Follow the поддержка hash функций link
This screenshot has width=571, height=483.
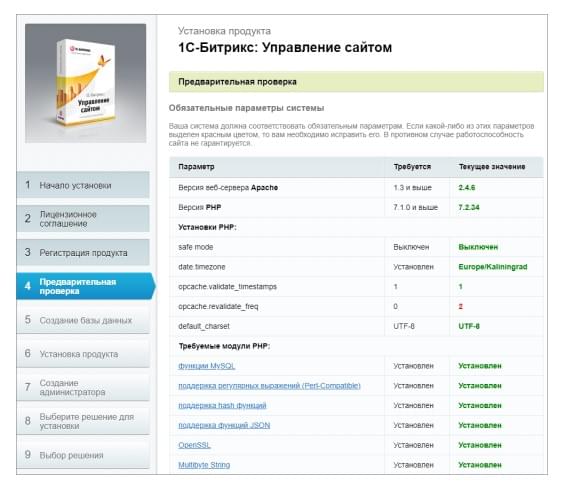[222, 405]
